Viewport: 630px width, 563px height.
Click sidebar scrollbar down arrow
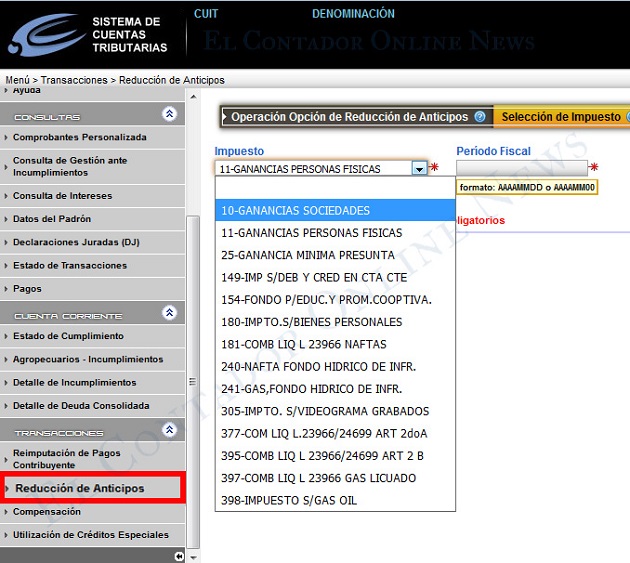click(x=193, y=556)
